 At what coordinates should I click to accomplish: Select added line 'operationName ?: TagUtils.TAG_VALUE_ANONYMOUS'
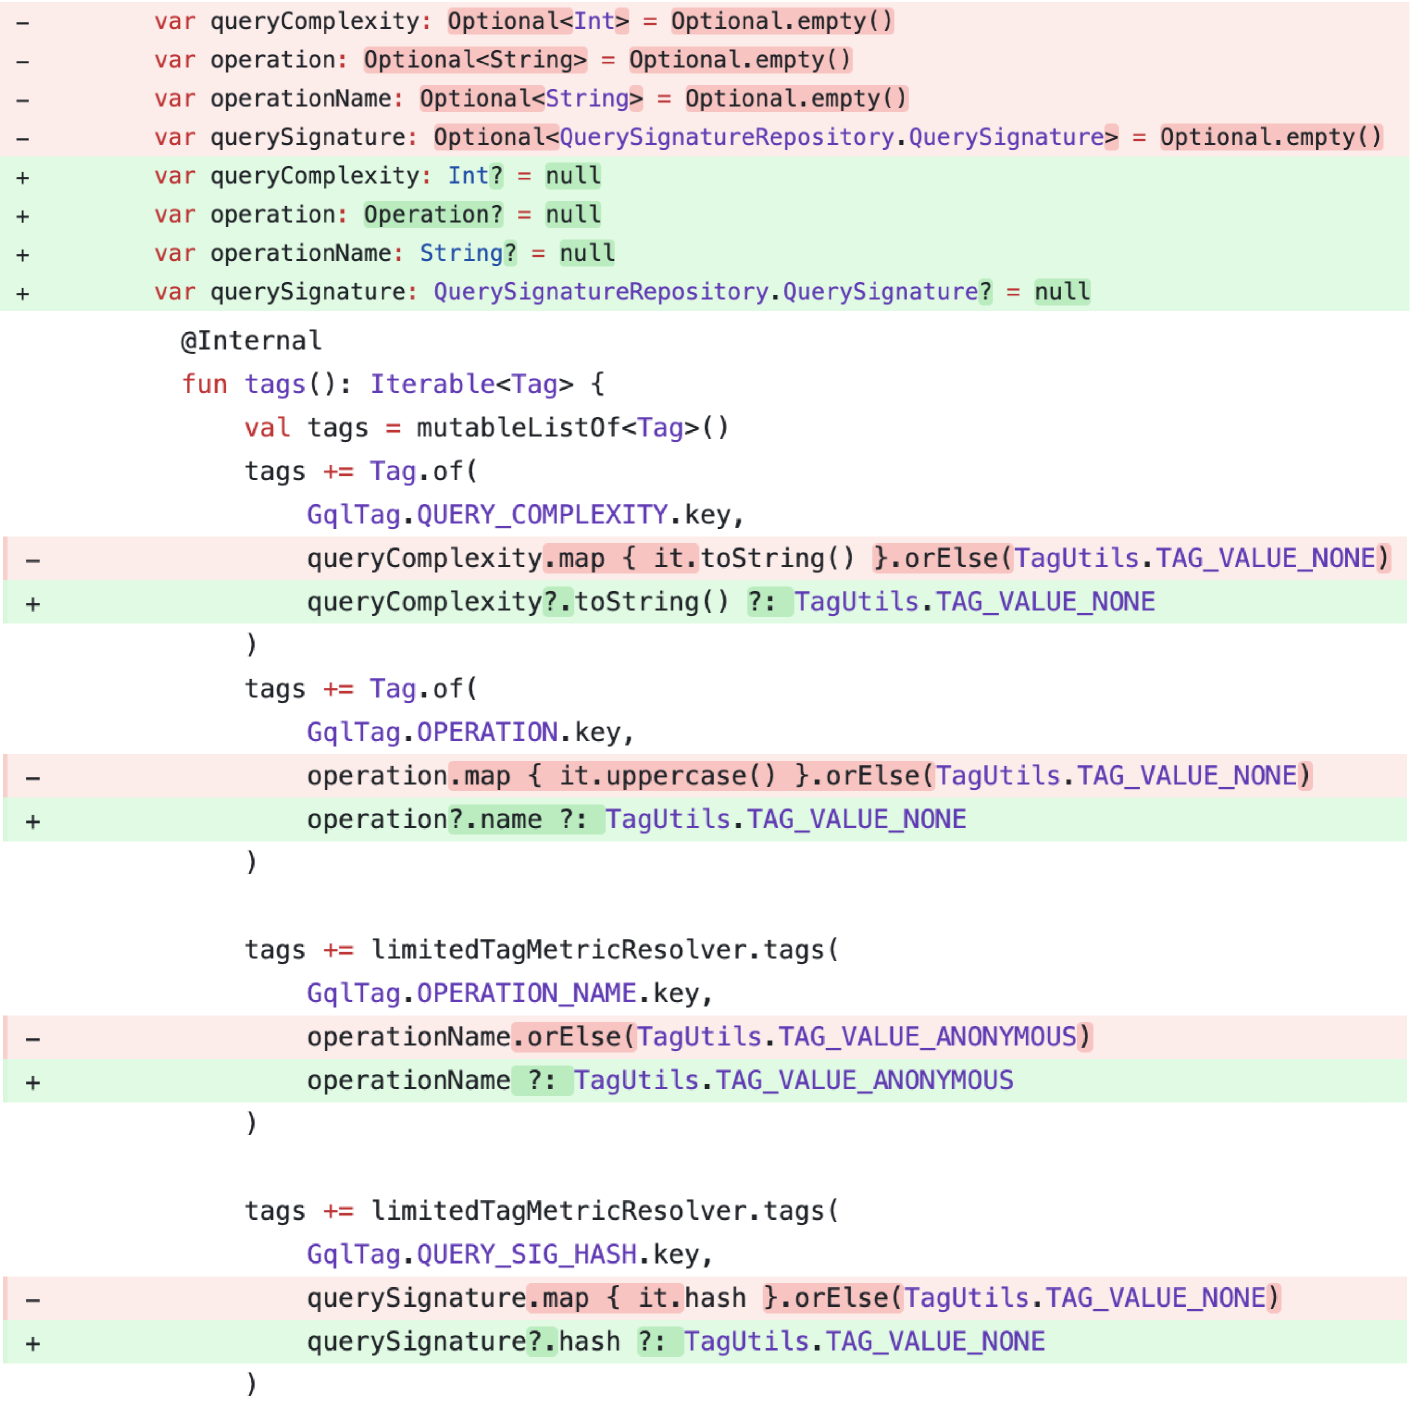tap(705, 1081)
